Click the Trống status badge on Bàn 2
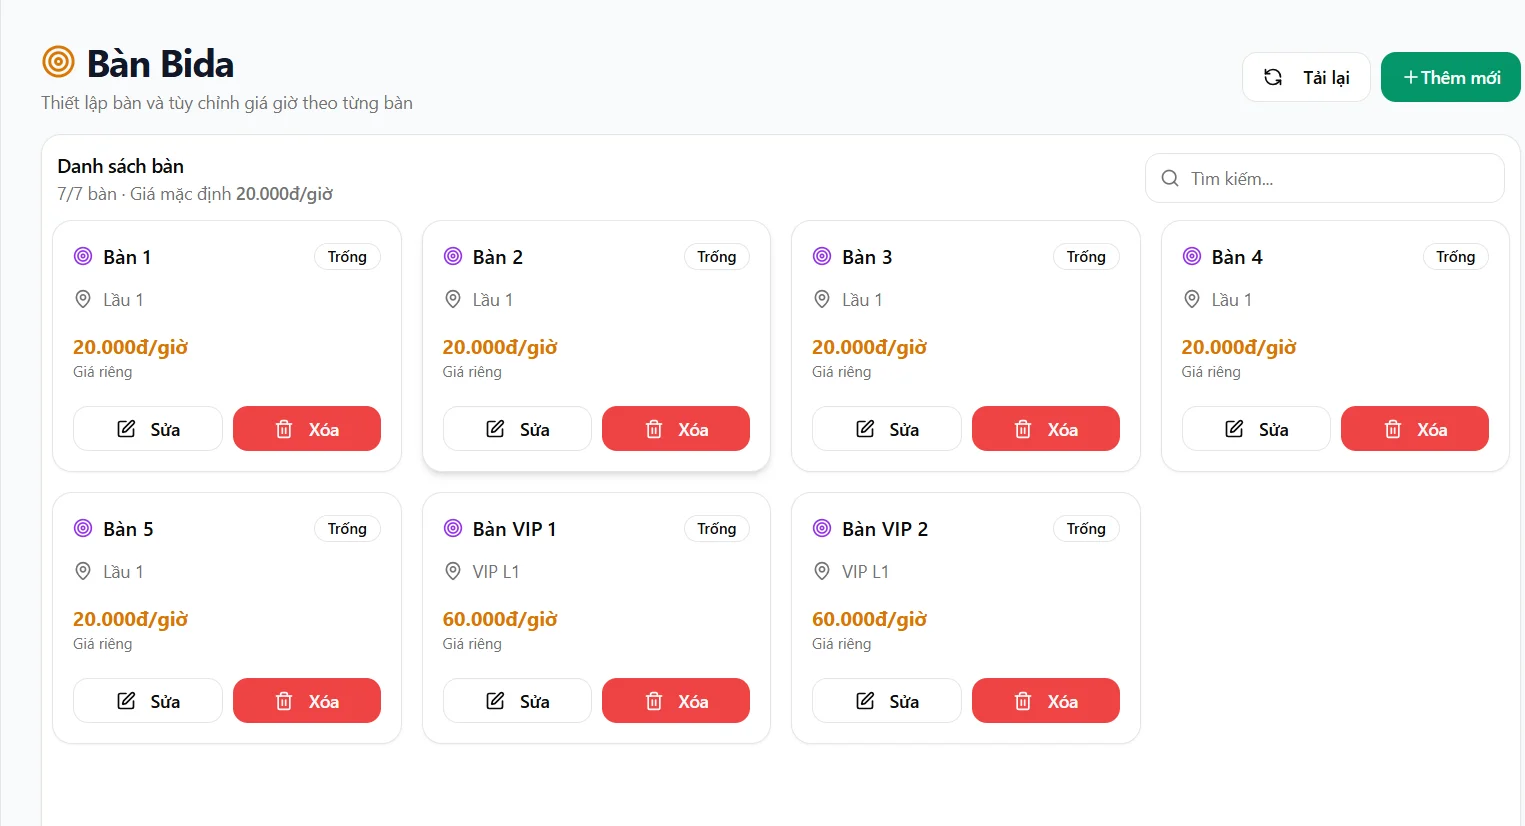 [x=717, y=257]
